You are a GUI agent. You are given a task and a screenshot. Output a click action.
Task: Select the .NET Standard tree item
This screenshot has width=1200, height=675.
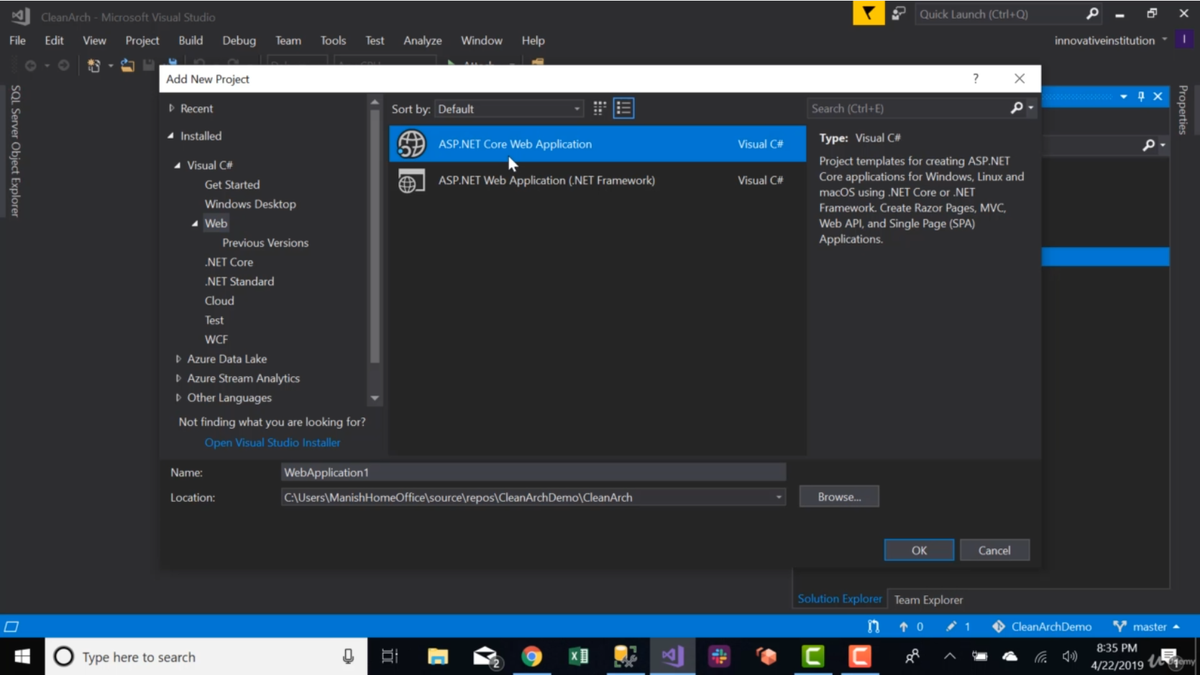(239, 282)
